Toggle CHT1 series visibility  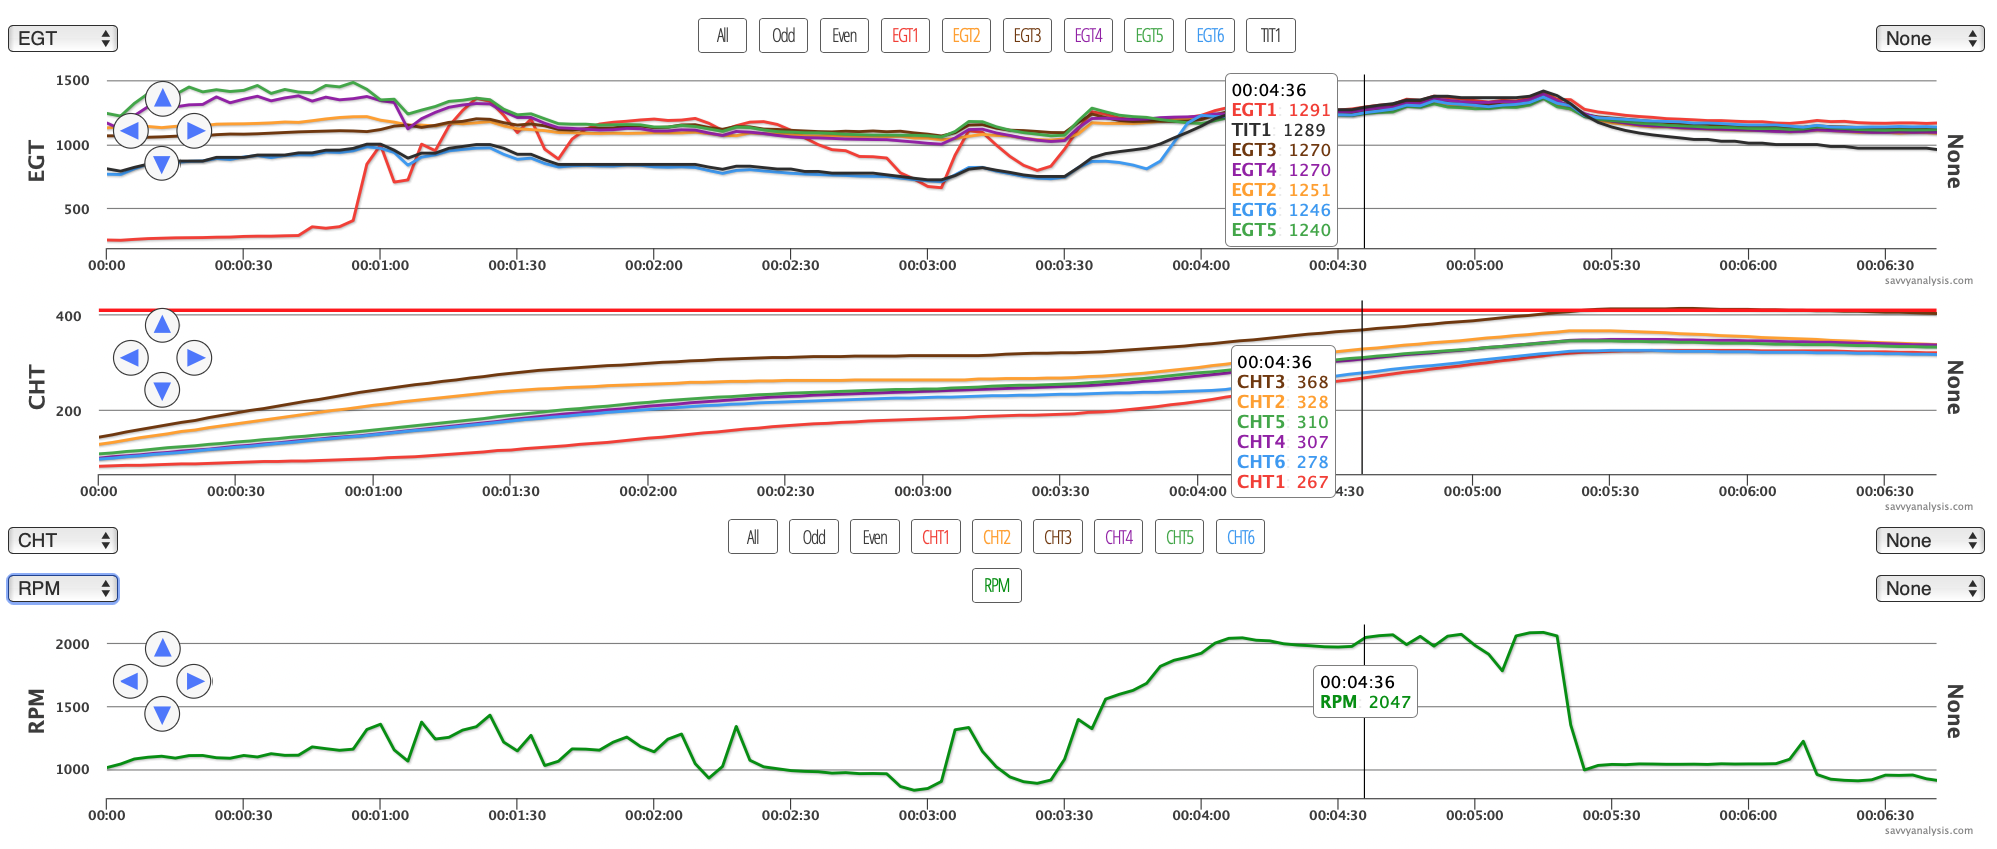coord(936,537)
